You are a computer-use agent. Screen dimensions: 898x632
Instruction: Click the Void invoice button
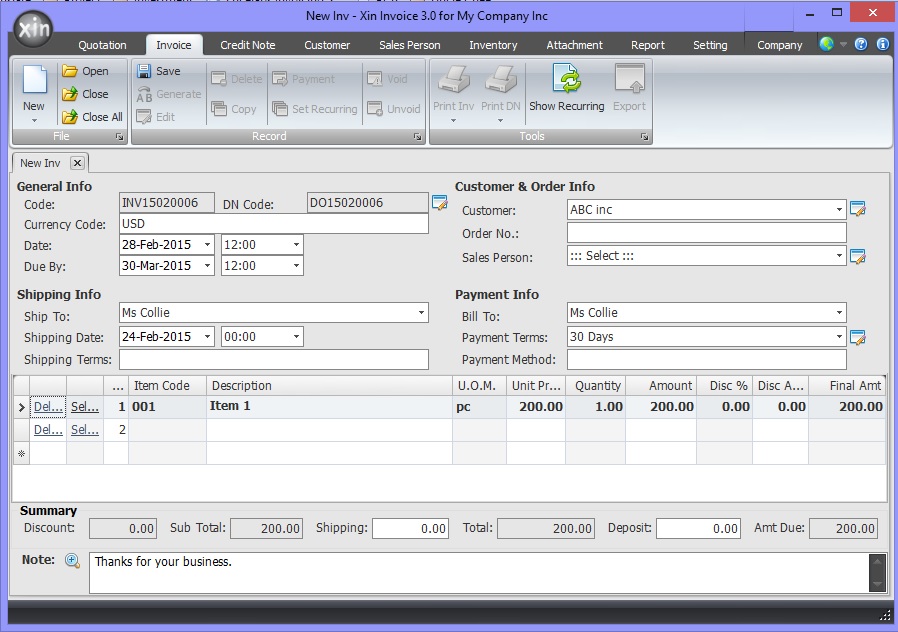point(387,79)
